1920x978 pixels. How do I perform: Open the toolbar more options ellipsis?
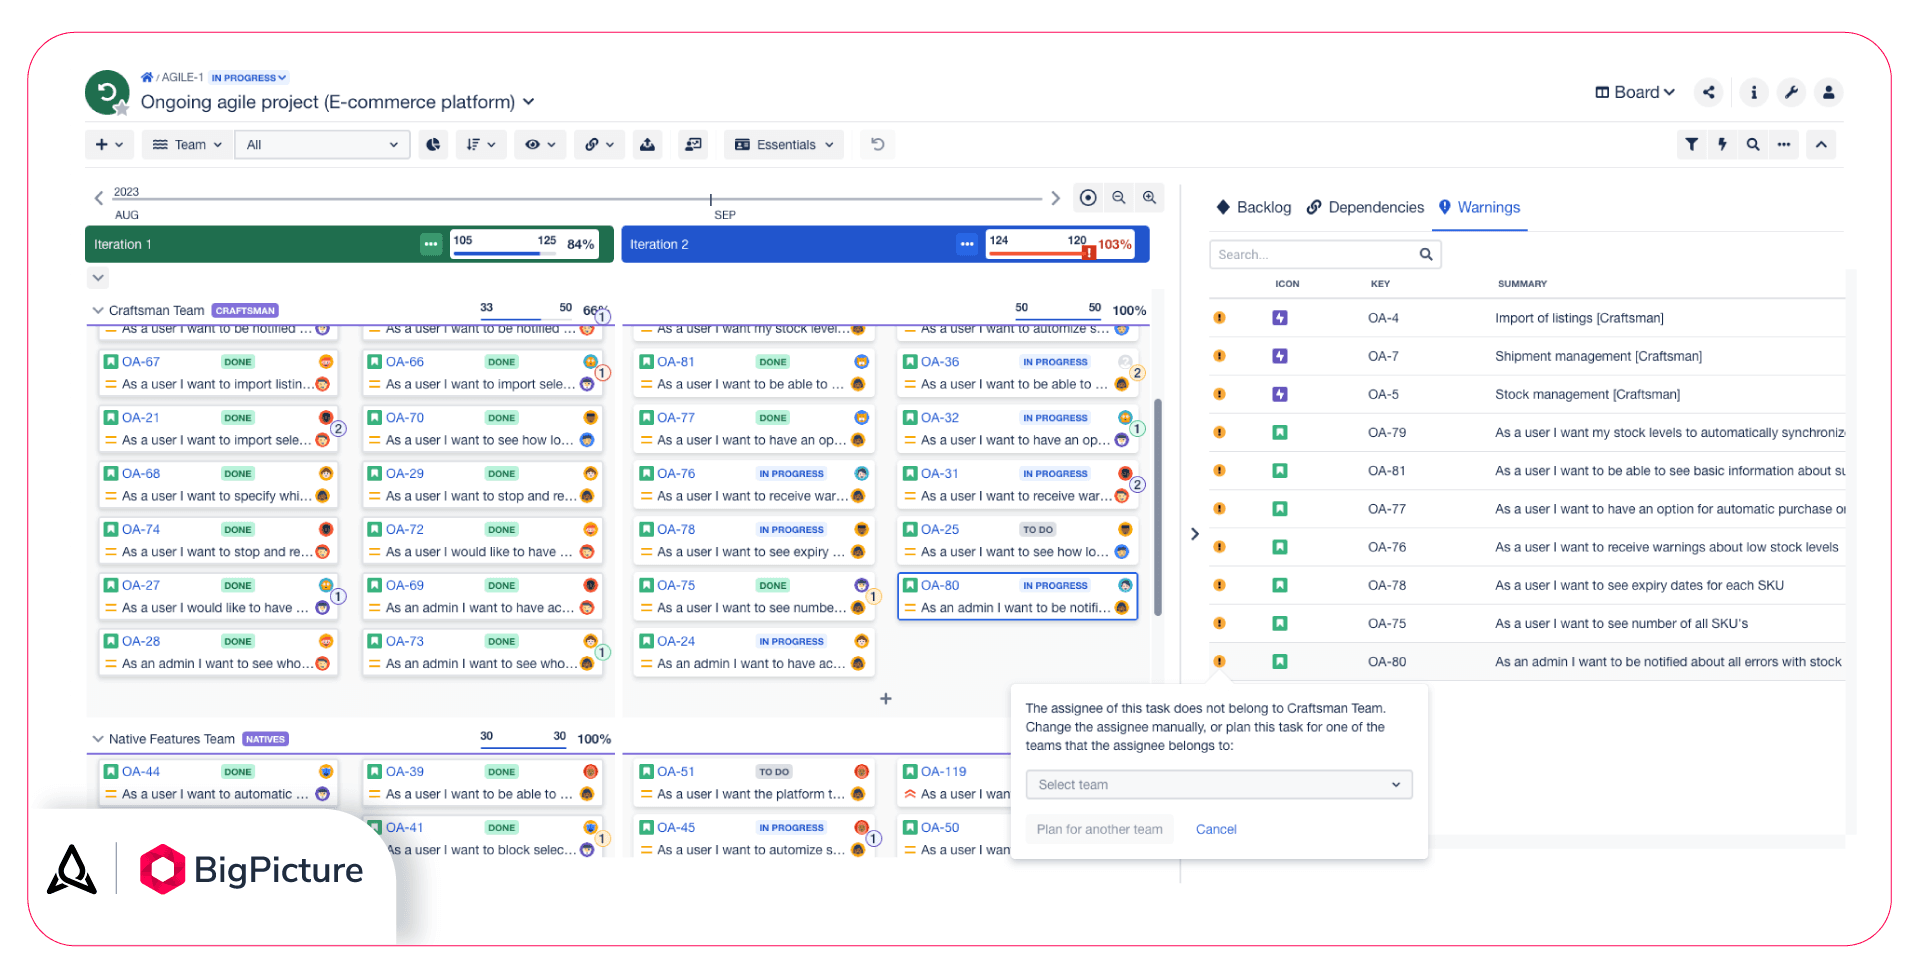coord(1784,145)
